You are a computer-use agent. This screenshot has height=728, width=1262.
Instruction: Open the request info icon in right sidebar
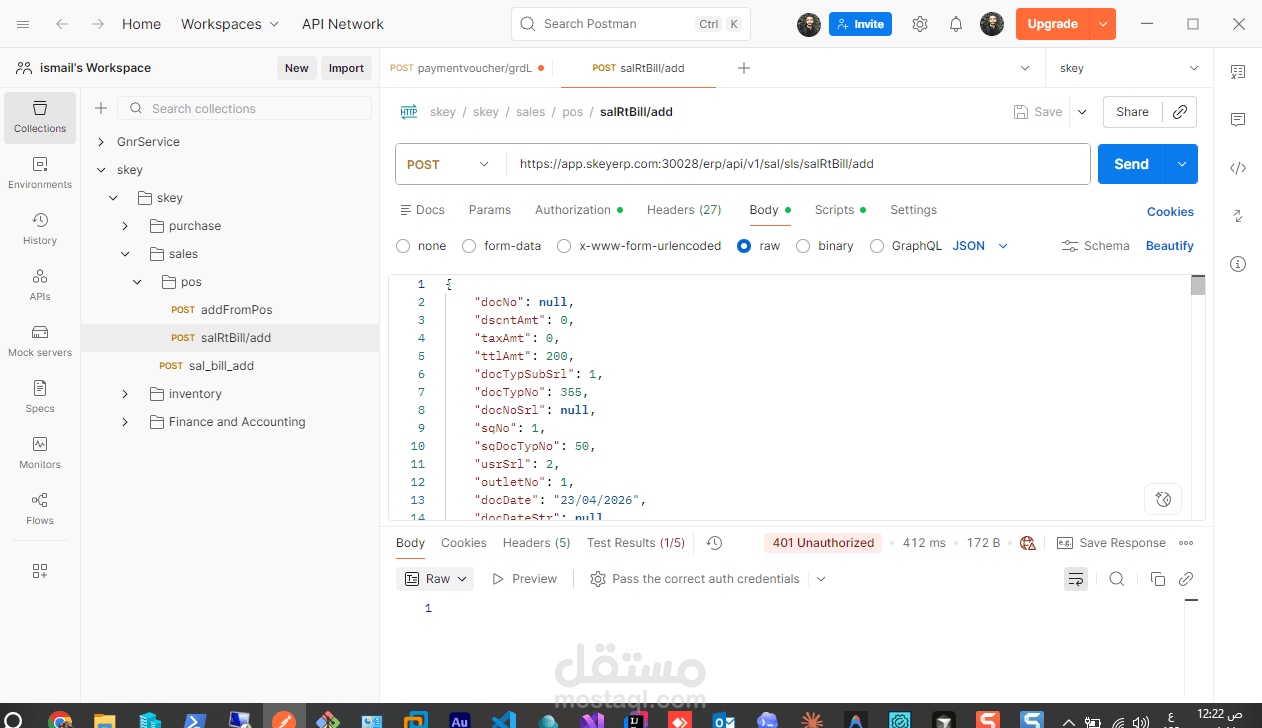click(x=1238, y=264)
